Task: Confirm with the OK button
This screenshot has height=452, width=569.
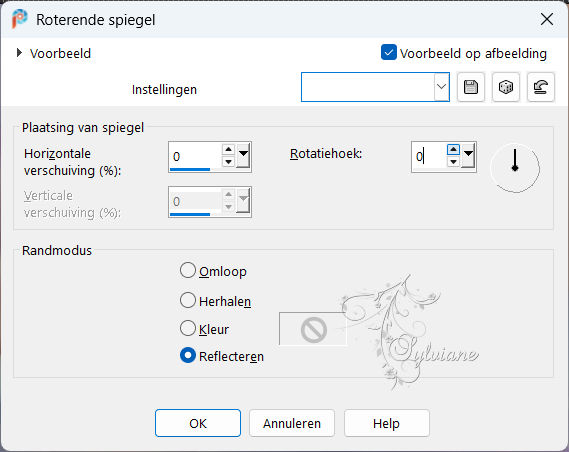Action: (198, 423)
